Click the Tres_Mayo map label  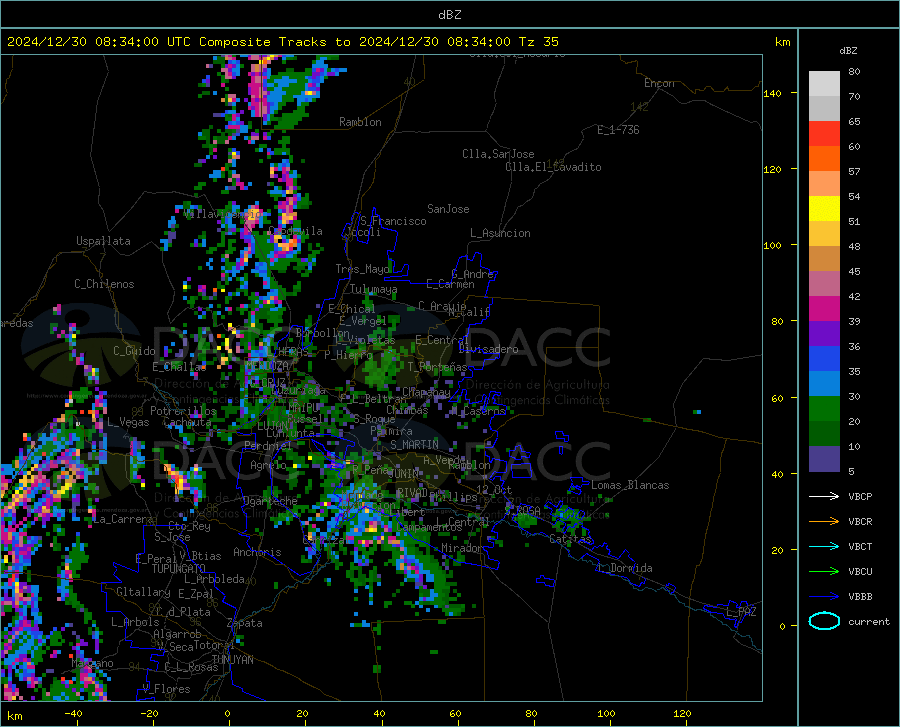[x=362, y=269]
